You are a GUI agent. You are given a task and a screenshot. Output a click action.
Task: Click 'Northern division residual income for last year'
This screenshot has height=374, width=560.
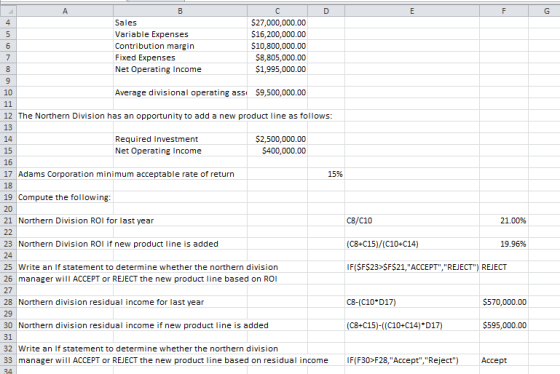tap(111, 302)
